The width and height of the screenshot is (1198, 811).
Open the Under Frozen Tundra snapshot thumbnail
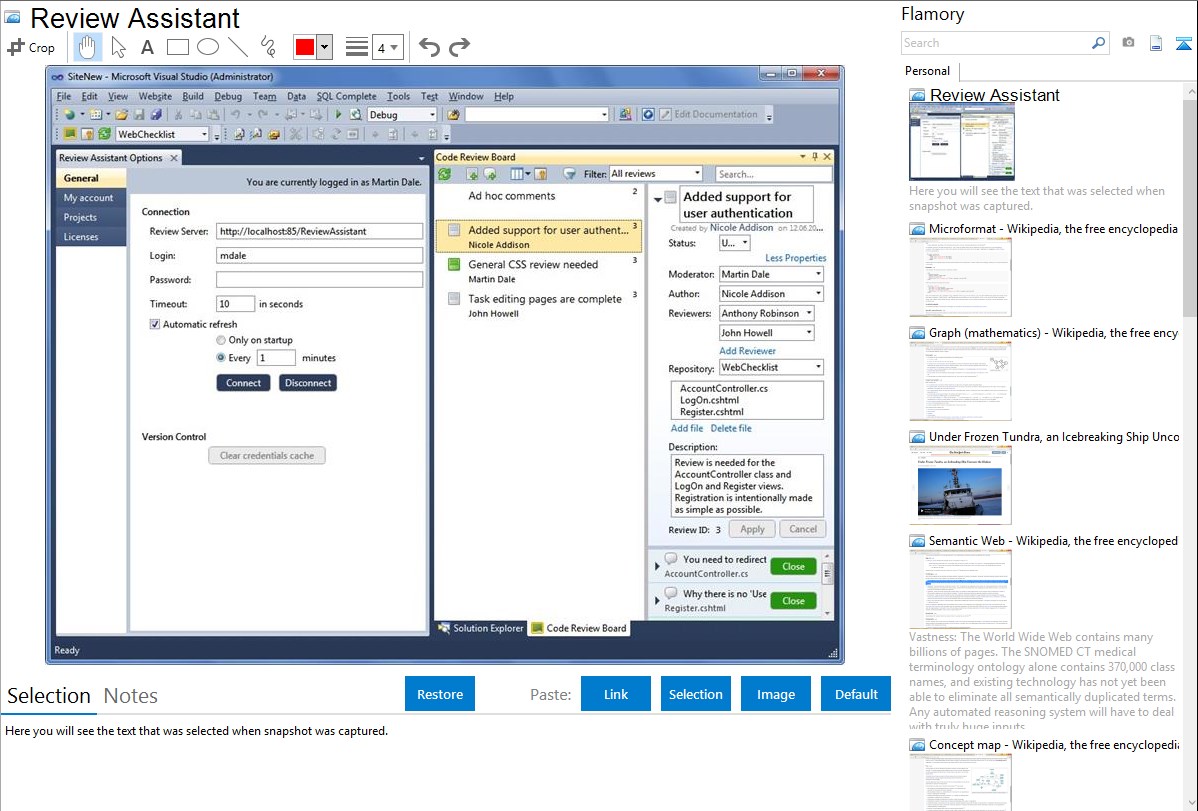coord(960,484)
